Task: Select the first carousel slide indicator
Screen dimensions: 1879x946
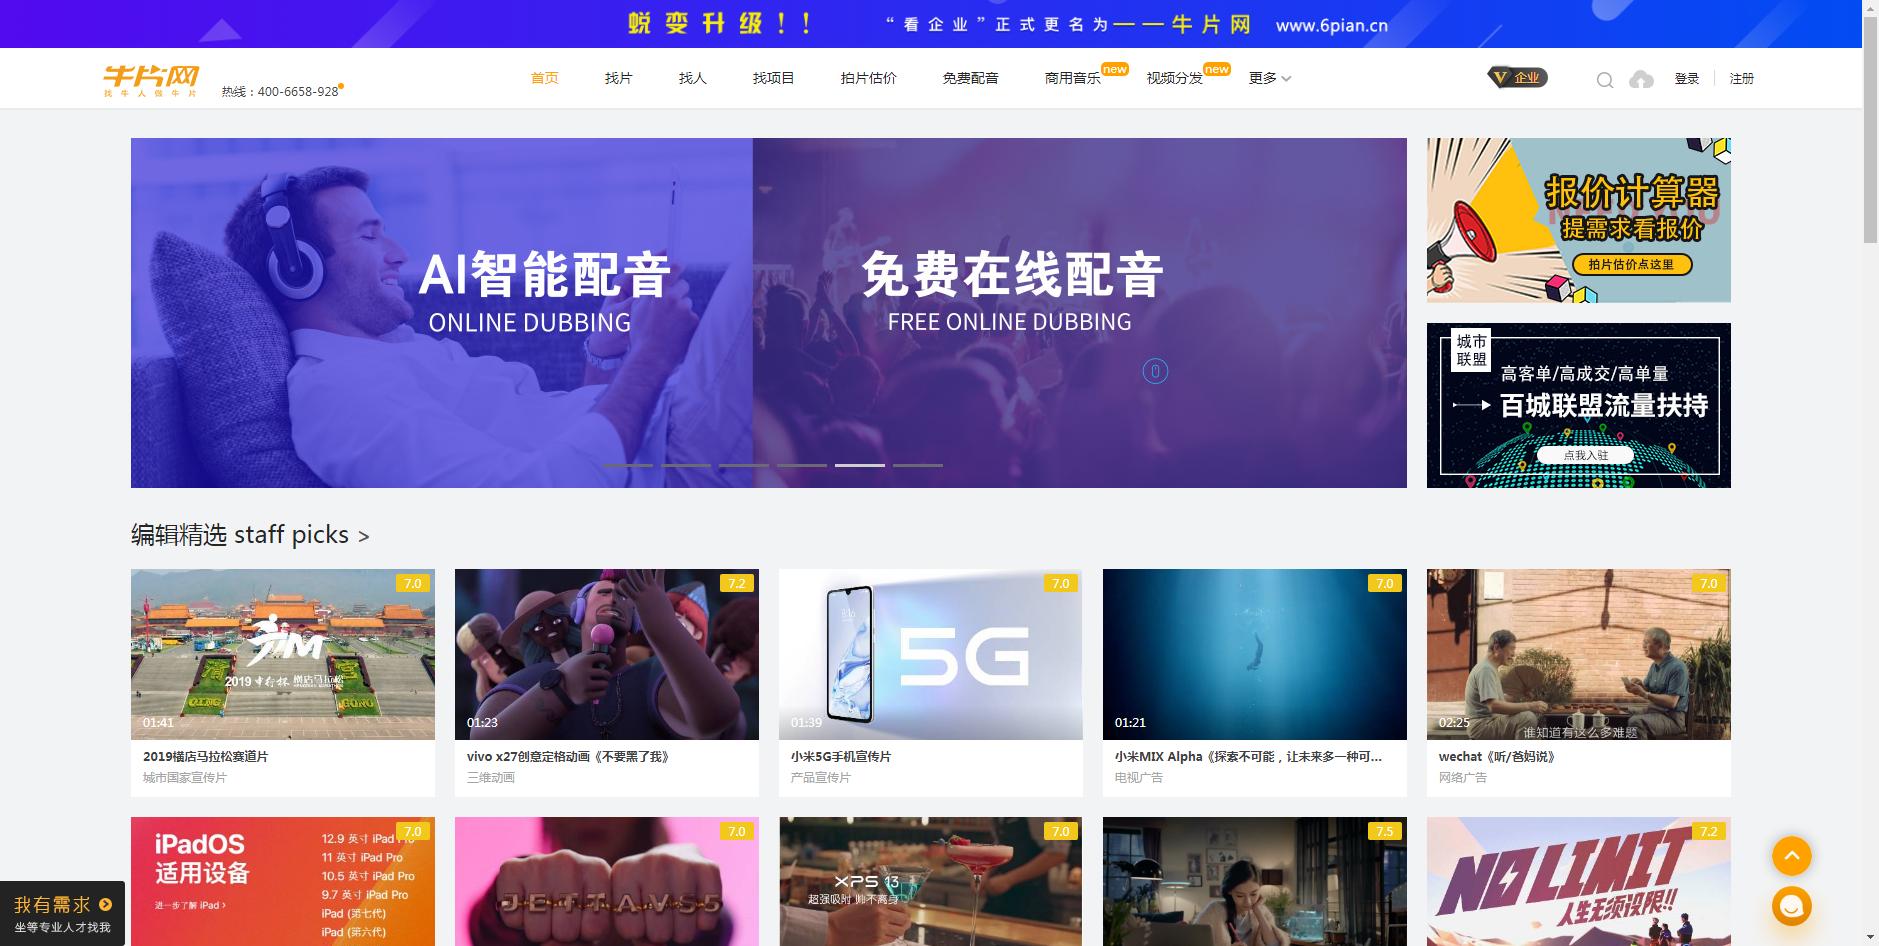Action: point(628,465)
